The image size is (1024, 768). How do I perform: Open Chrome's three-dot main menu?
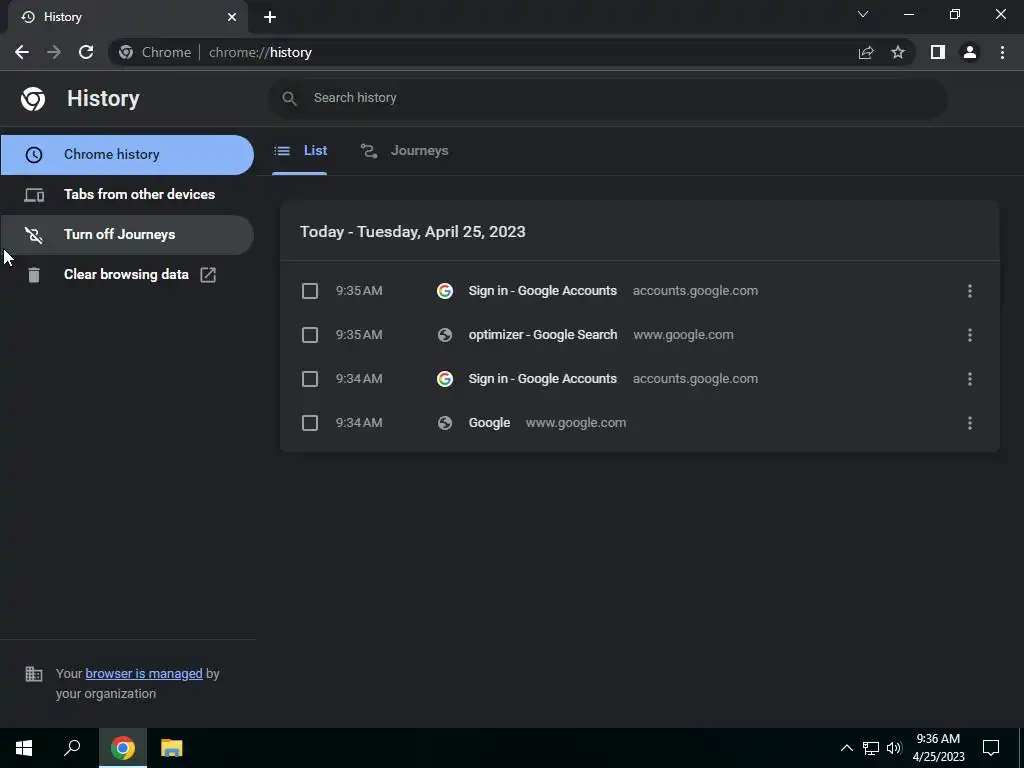point(1002,52)
